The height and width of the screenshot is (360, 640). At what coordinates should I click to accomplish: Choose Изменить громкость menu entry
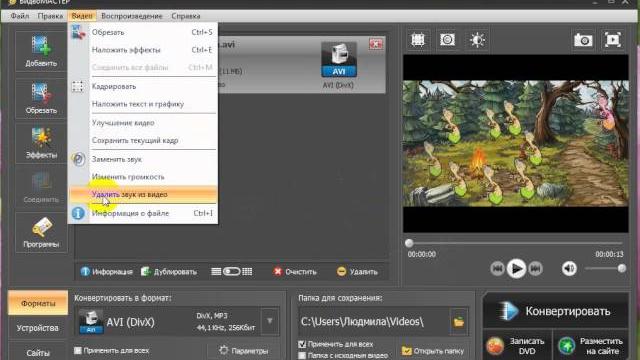[x=143, y=177]
